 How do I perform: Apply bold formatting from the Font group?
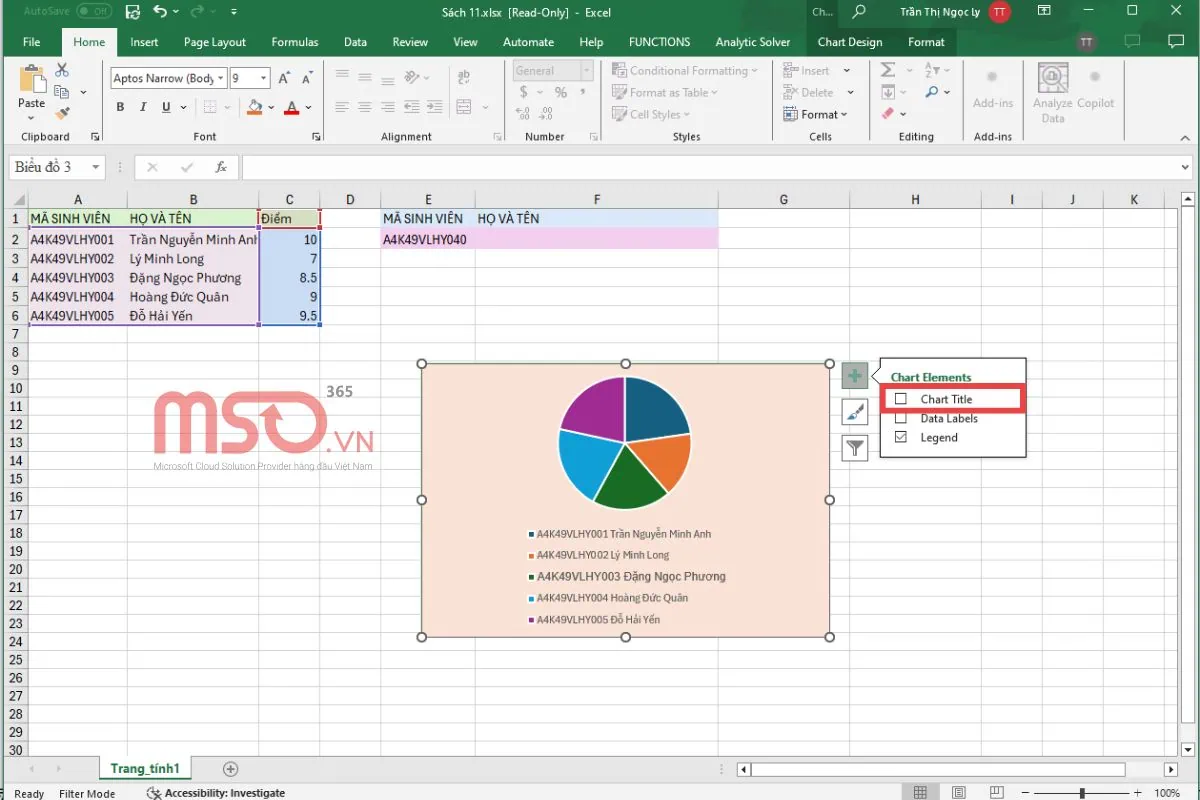120,107
